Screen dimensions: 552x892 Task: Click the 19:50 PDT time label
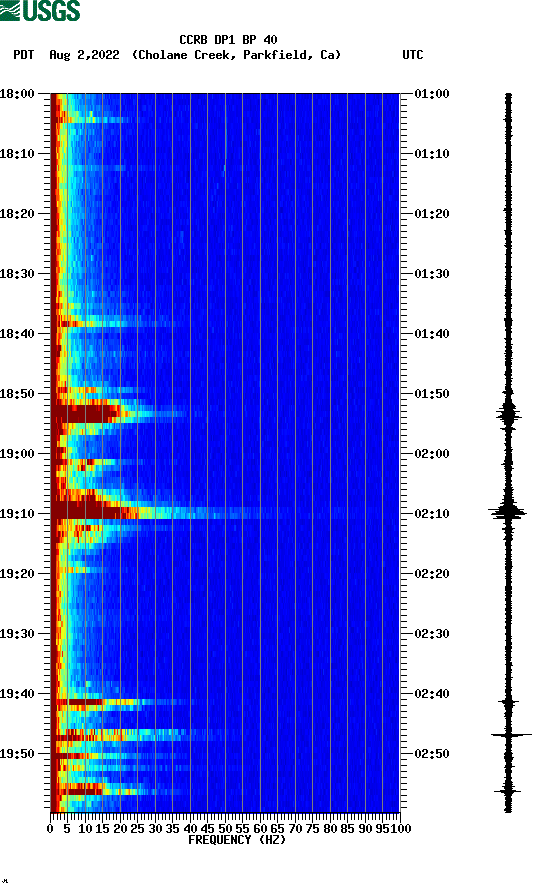pyautogui.click(x=17, y=754)
